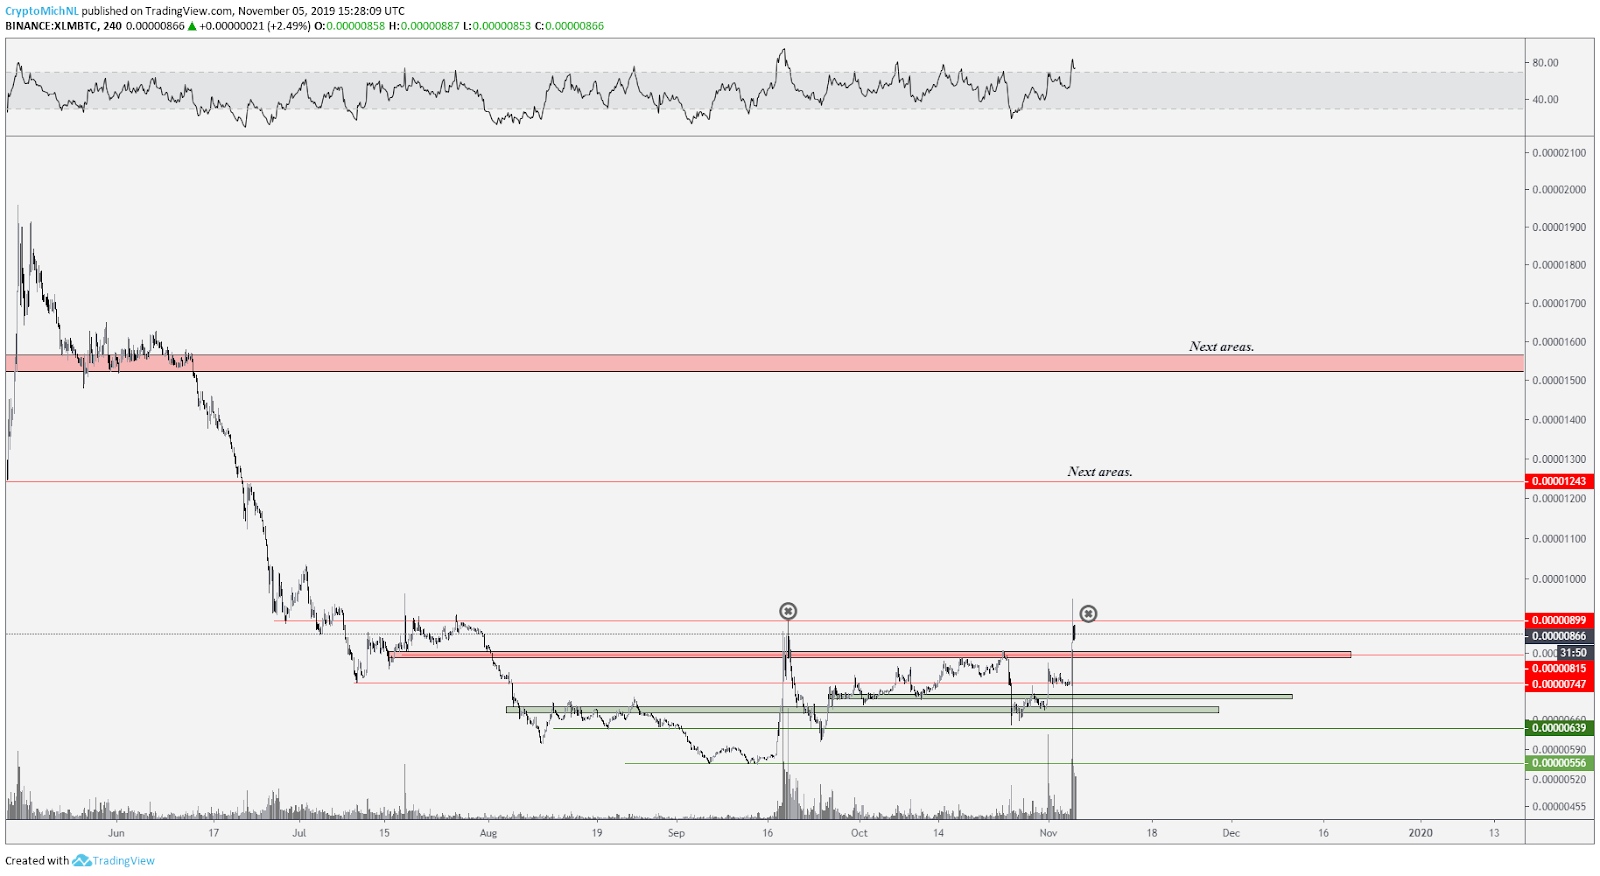This screenshot has height=876, width=1600.
Task: Click the TradingView cloud logo icon
Action: [82, 860]
